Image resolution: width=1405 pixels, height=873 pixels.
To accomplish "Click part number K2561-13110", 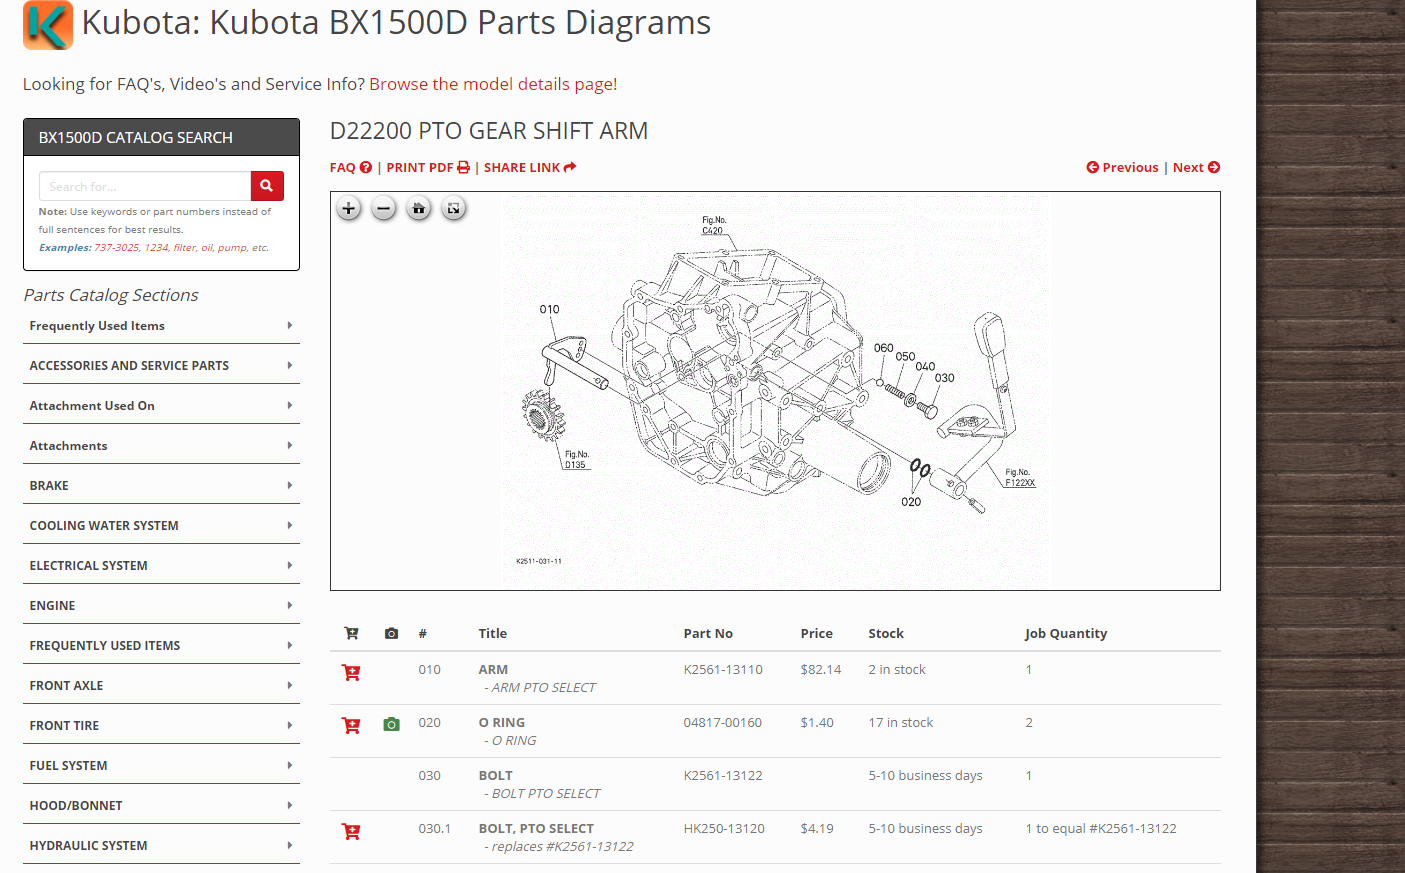I will click(x=723, y=669).
